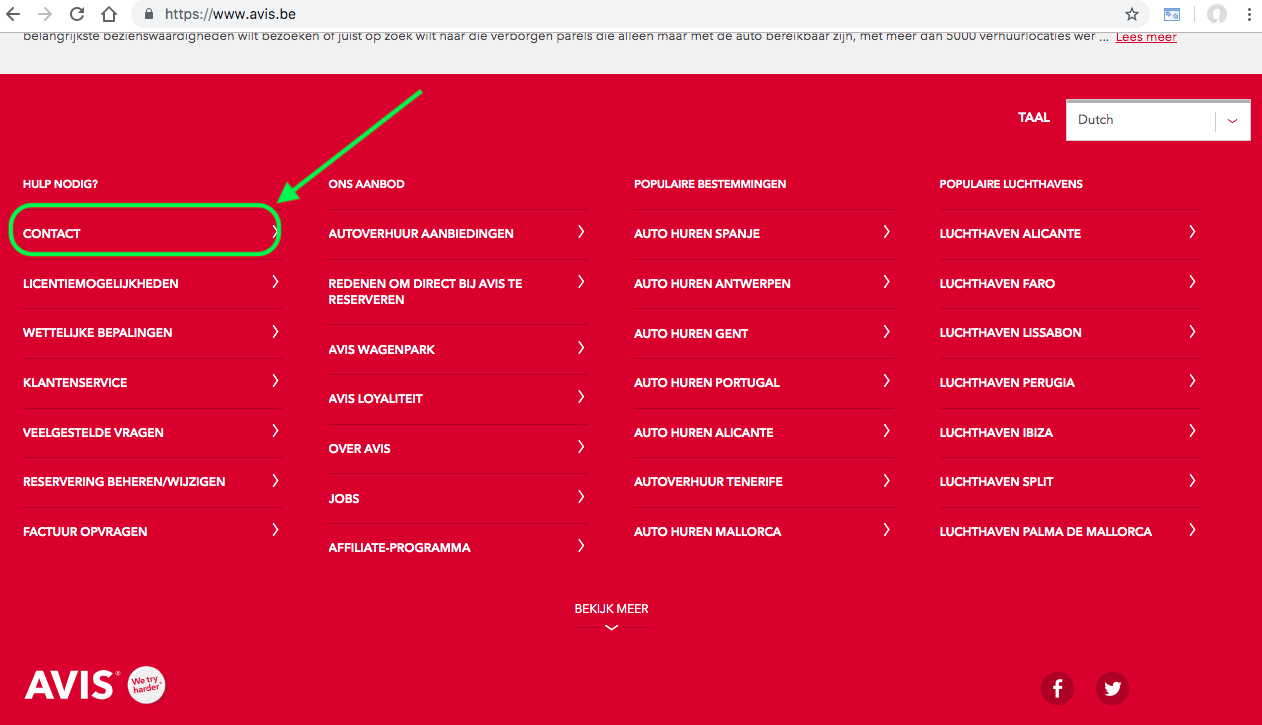Open Licentiemogelijkheden link
1262x725 pixels.
point(101,283)
